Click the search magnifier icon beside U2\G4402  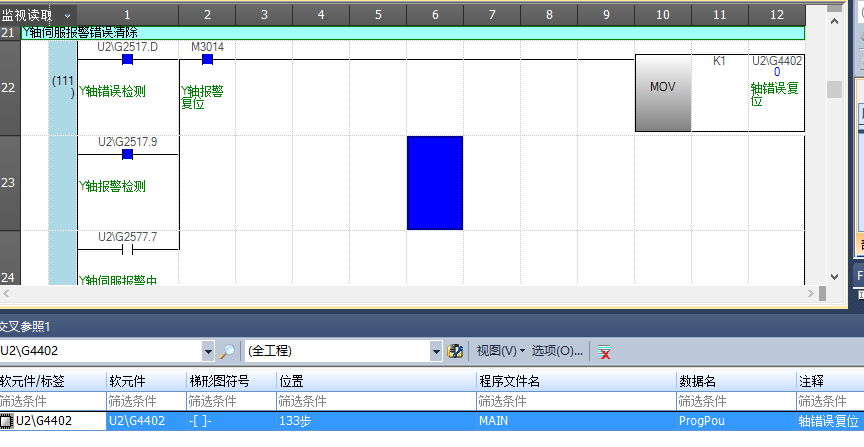[x=228, y=351]
